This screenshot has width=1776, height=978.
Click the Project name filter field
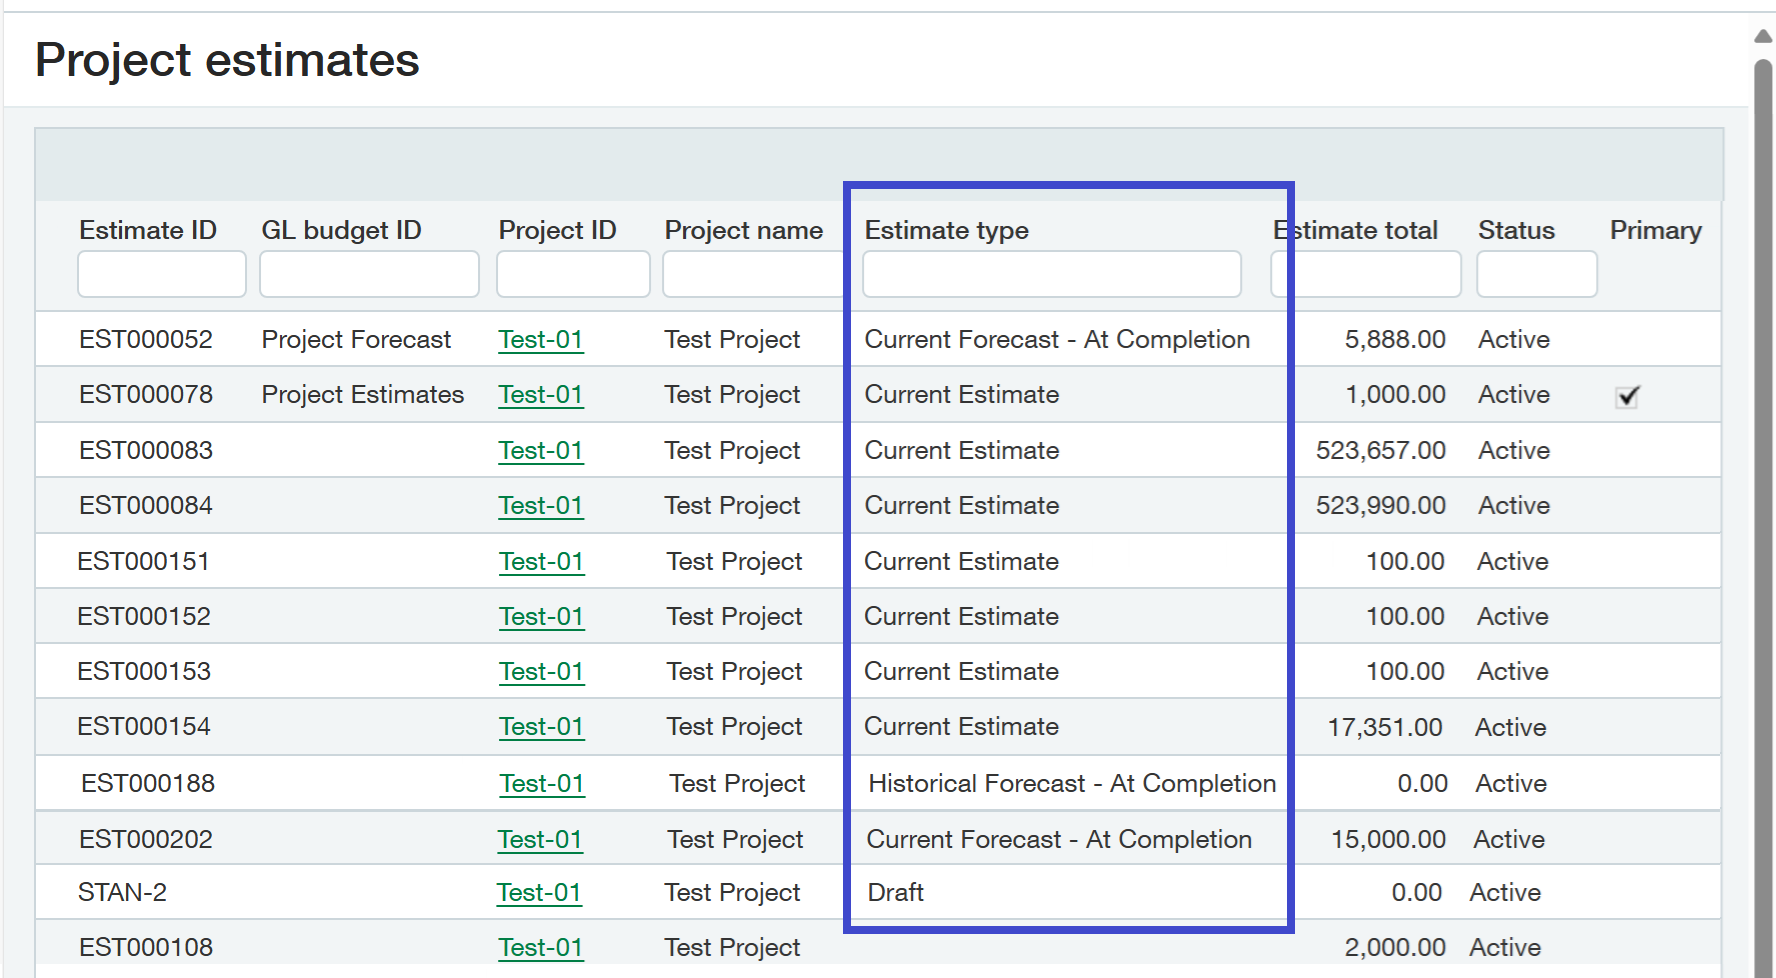(754, 274)
